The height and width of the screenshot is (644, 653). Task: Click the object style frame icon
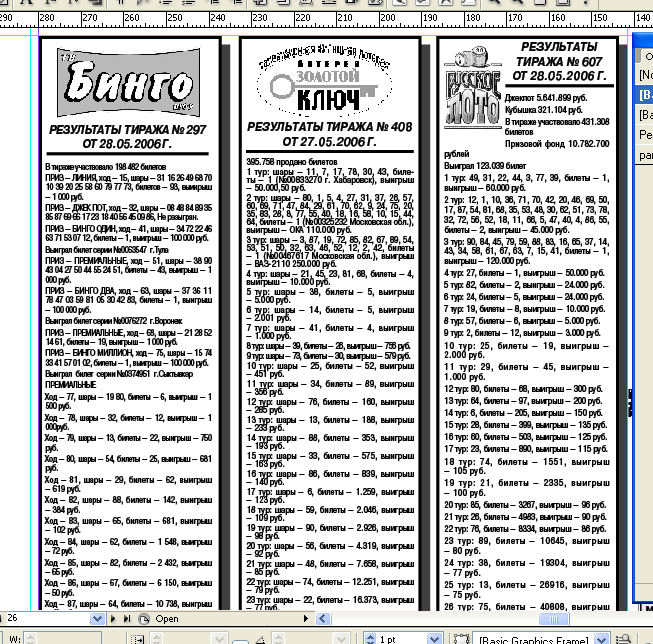tap(461, 639)
